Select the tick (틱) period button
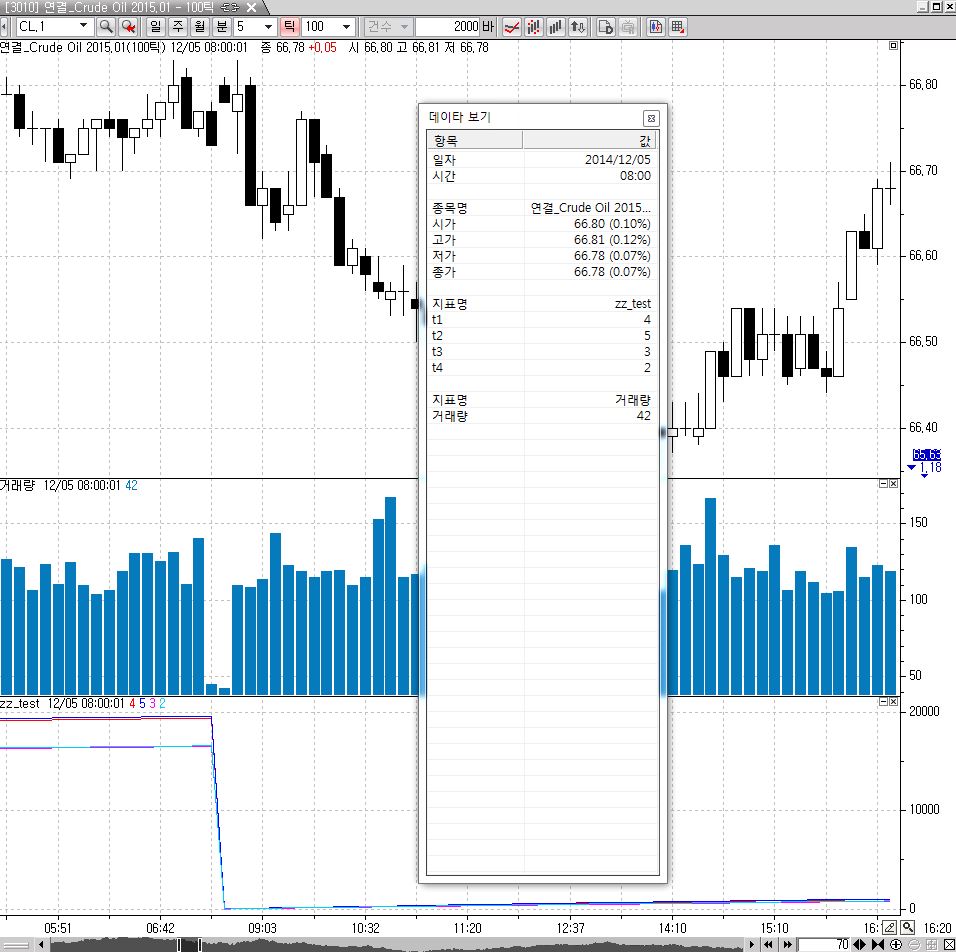Image resolution: width=956 pixels, height=952 pixels. pyautogui.click(x=289, y=27)
